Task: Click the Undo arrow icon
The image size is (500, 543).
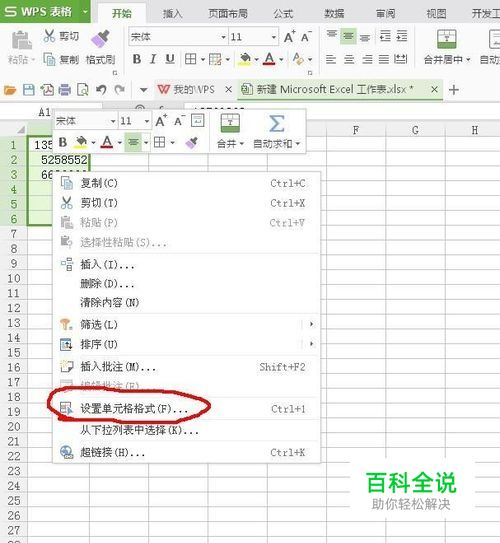Action: (101, 90)
